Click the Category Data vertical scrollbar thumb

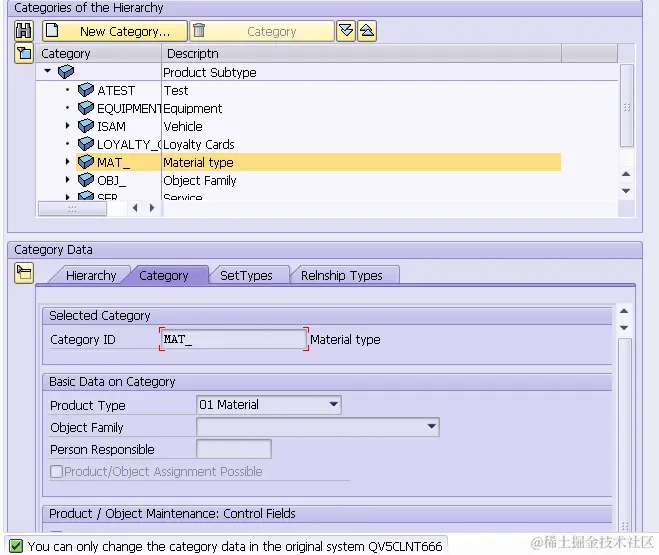(625, 435)
